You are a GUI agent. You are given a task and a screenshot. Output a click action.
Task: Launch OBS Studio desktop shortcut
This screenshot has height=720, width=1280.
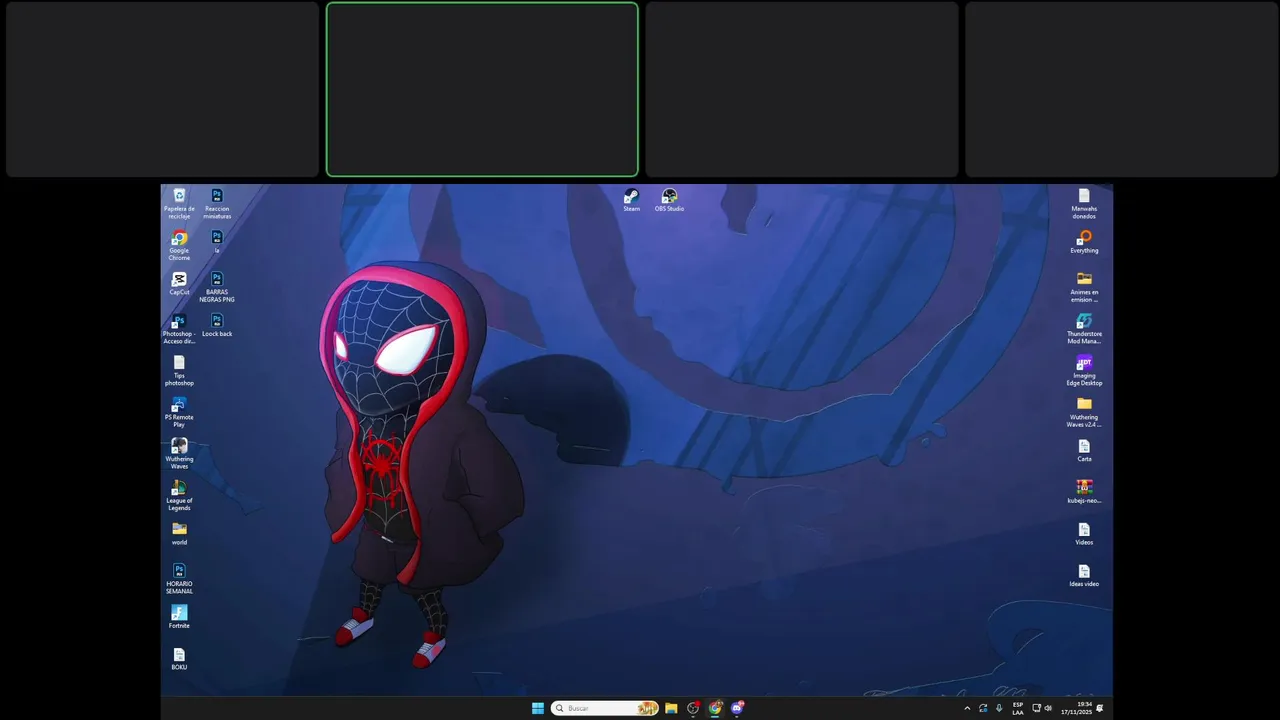pyautogui.click(x=669, y=200)
